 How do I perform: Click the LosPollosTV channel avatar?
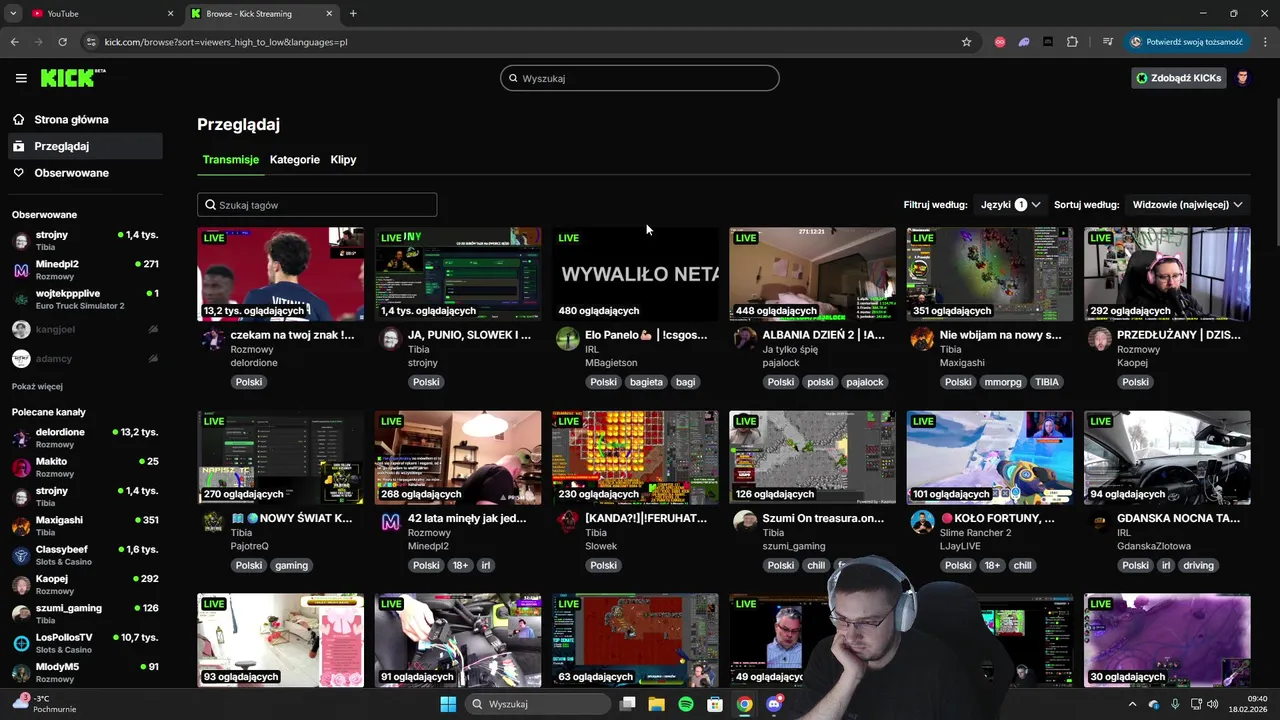point(21,643)
